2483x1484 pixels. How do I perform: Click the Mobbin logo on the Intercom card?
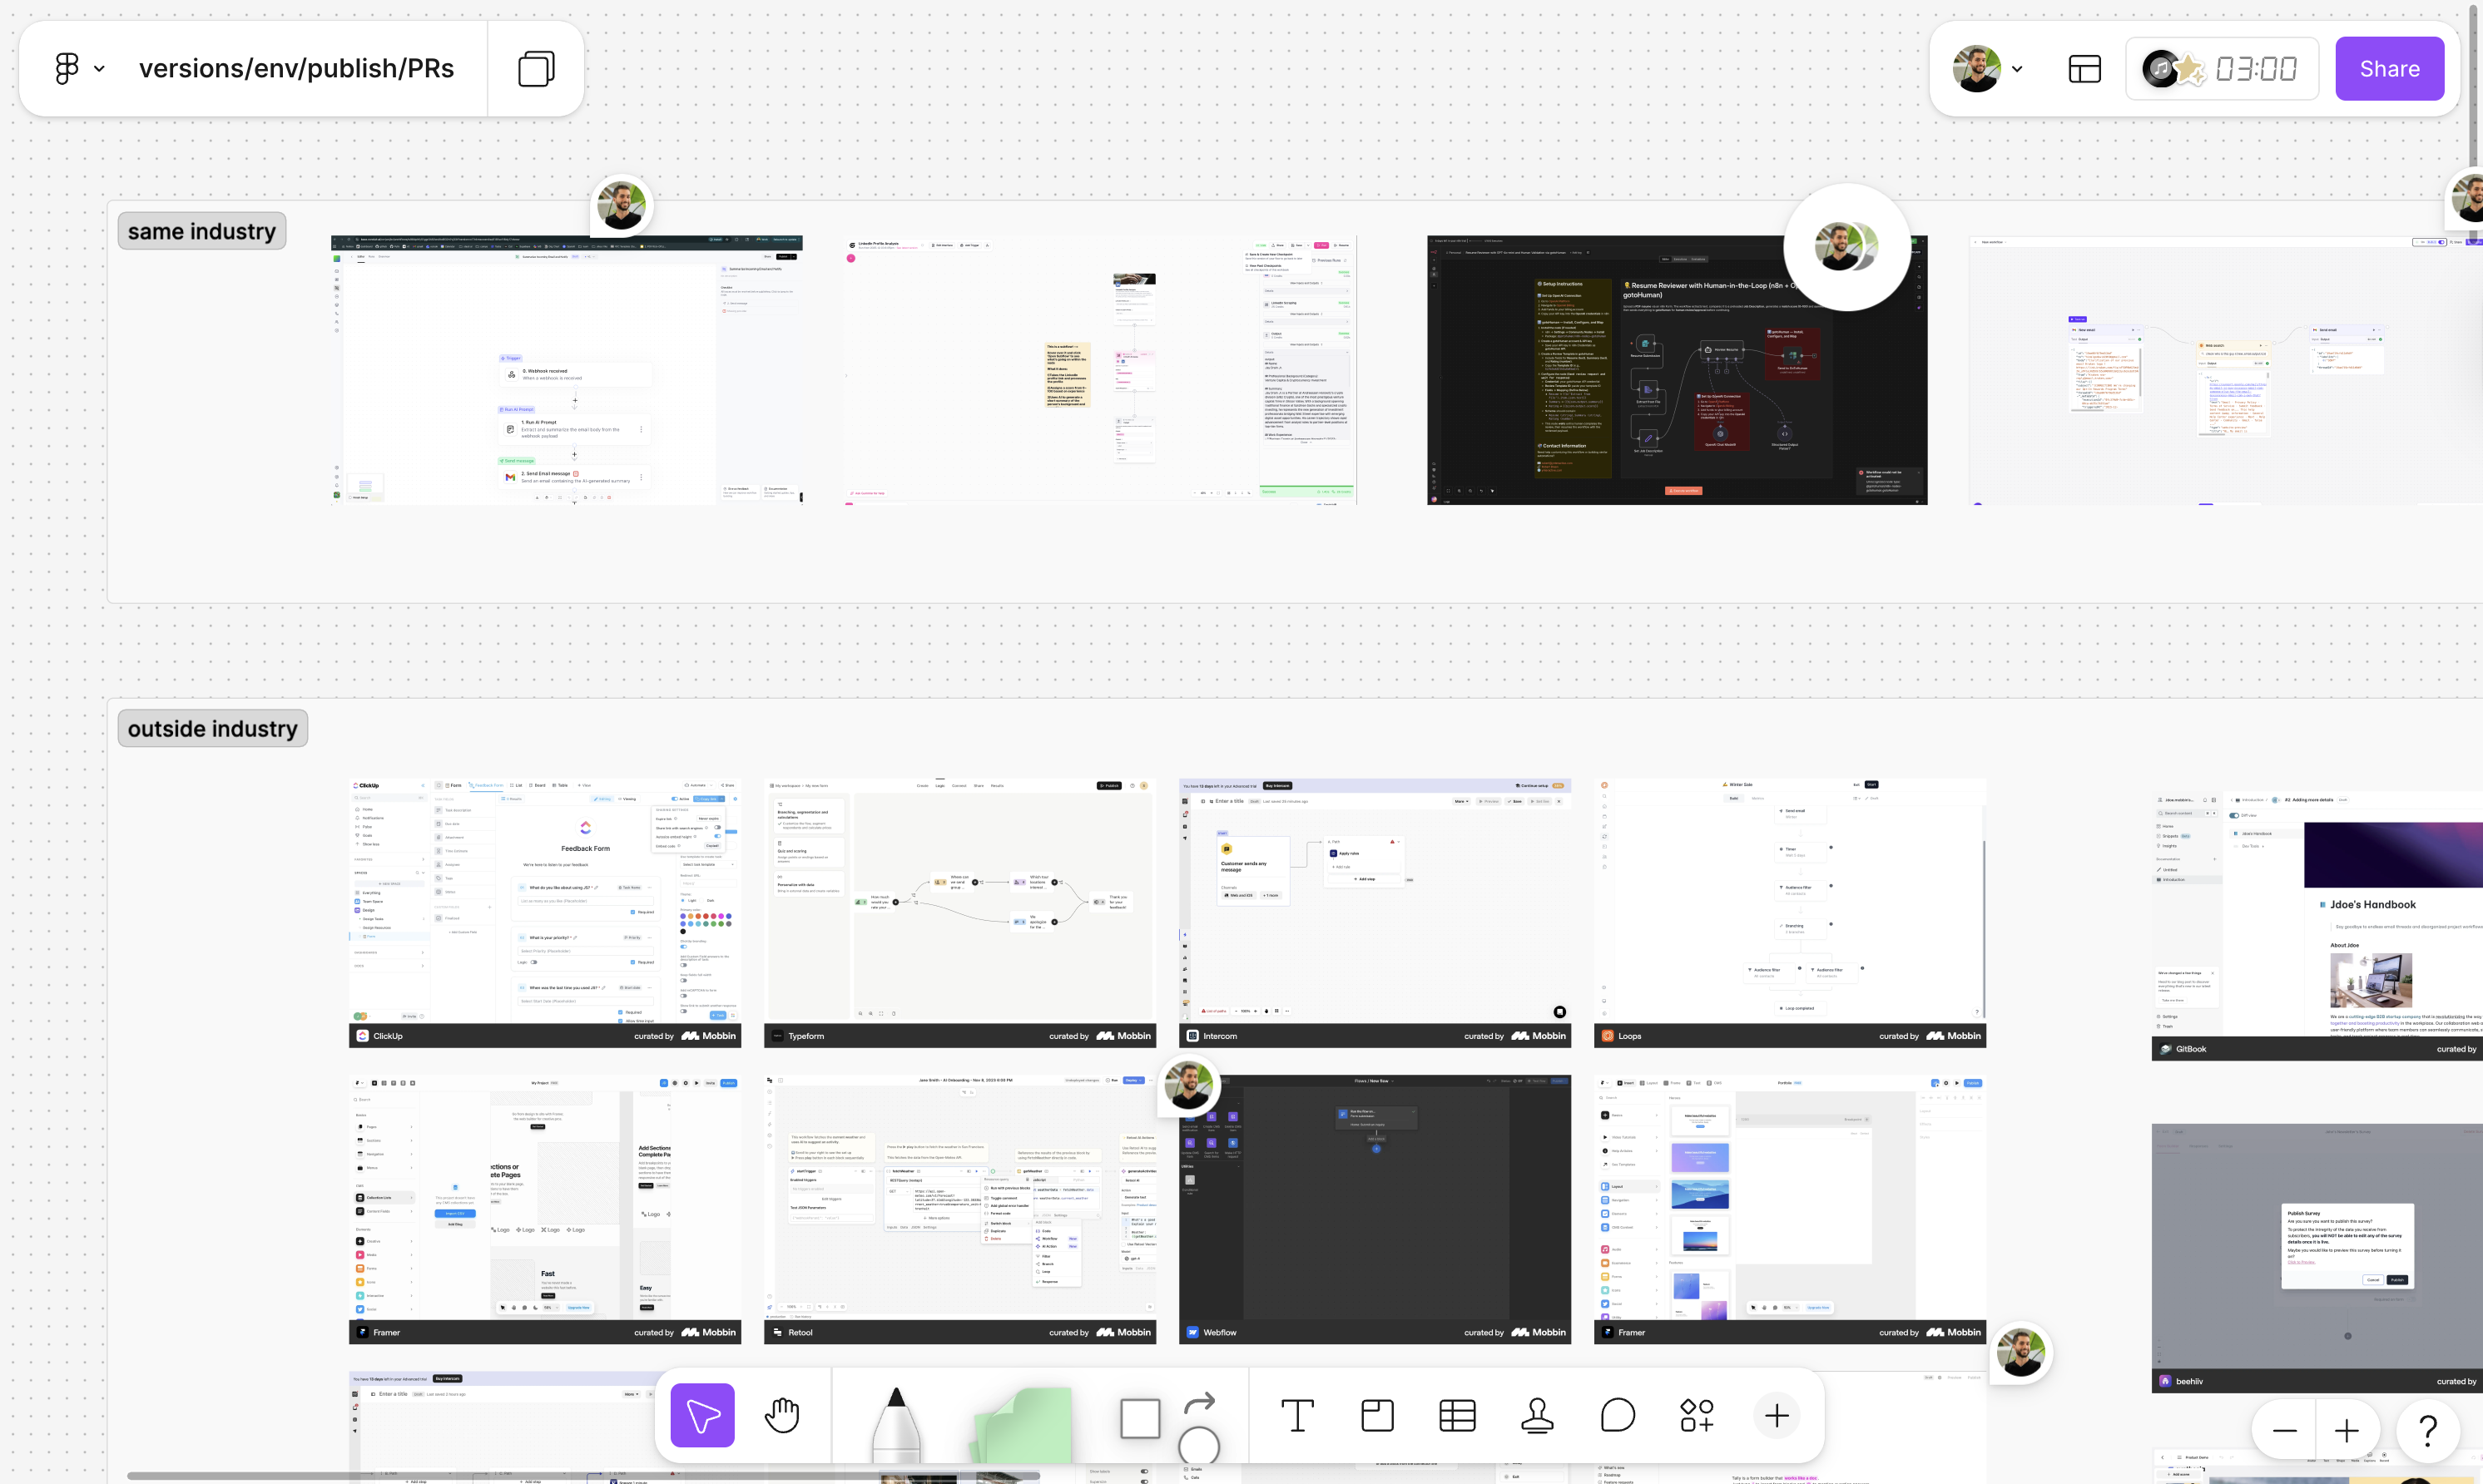tap(1538, 1036)
